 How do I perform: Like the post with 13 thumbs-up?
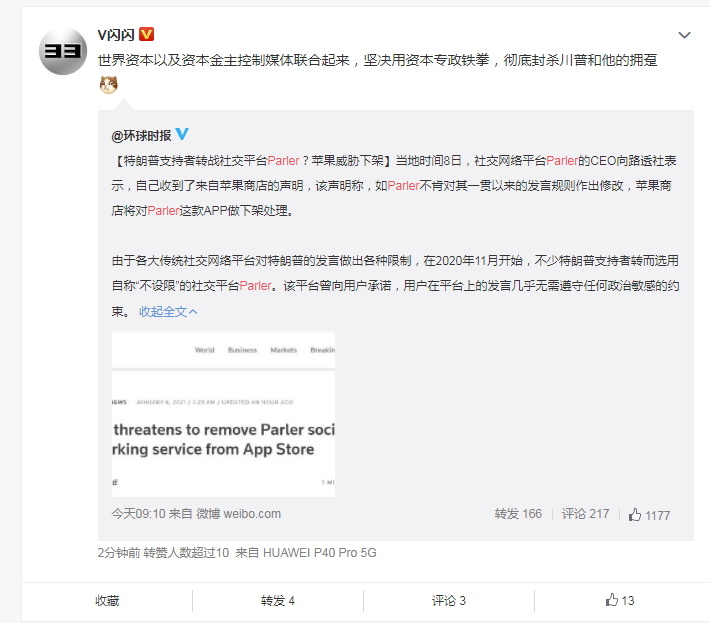click(620, 600)
